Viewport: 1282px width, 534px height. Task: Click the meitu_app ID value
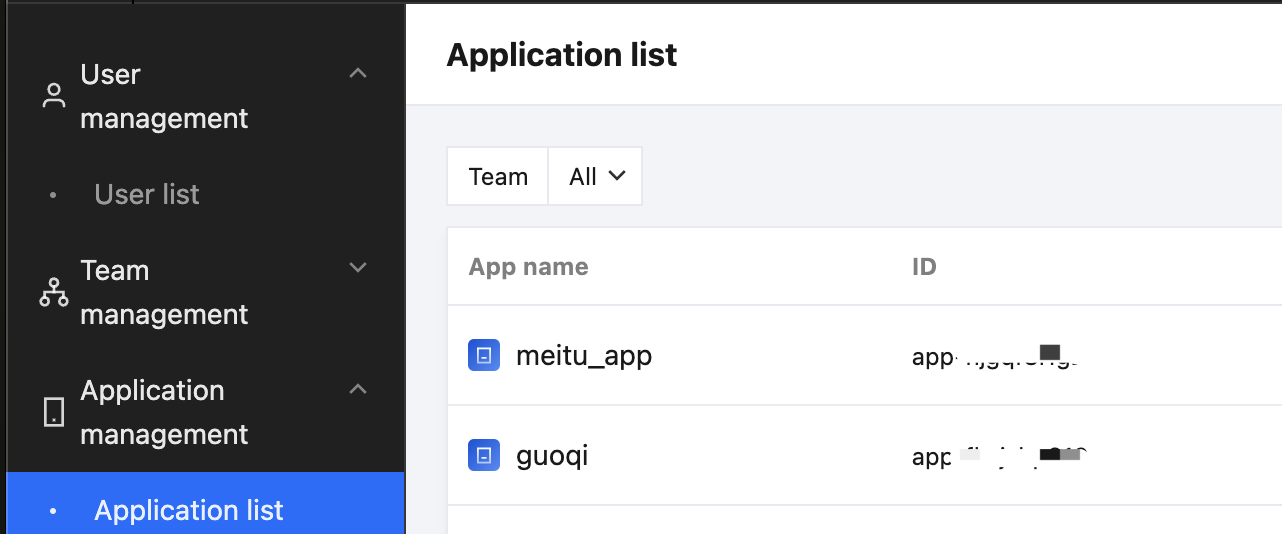[995, 356]
